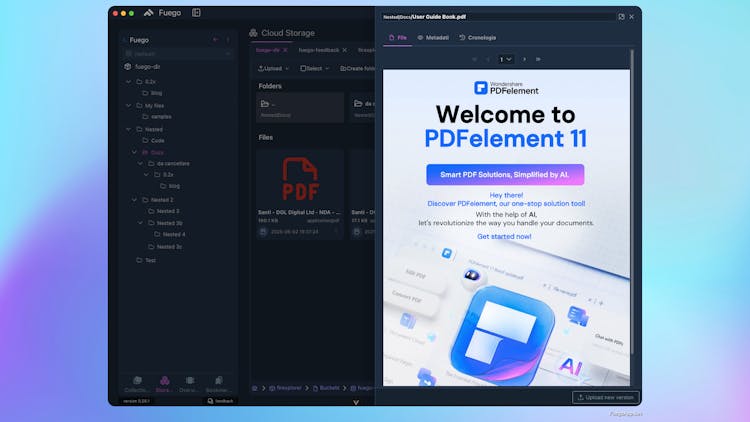Collapse the Nested 3b folder
Viewport: 750px width, 422px height.
click(140, 223)
